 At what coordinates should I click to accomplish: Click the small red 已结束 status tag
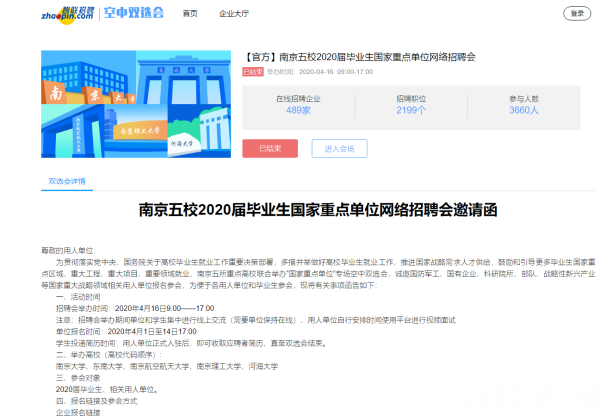(x=253, y=72)
